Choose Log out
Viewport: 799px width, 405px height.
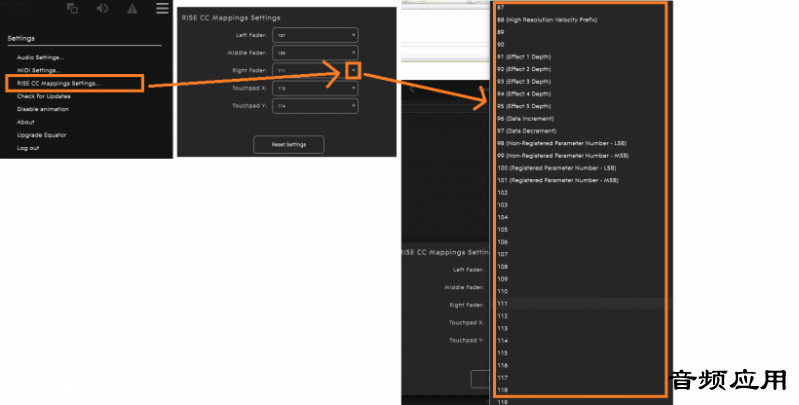(x=28, y=148)
